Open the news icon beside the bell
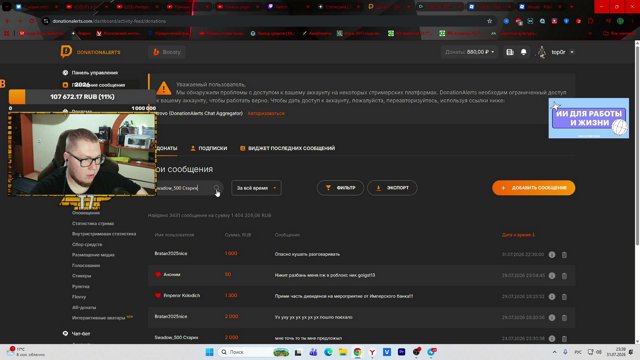640x360 pixels. pyautogui.click(x=510, y=52)
